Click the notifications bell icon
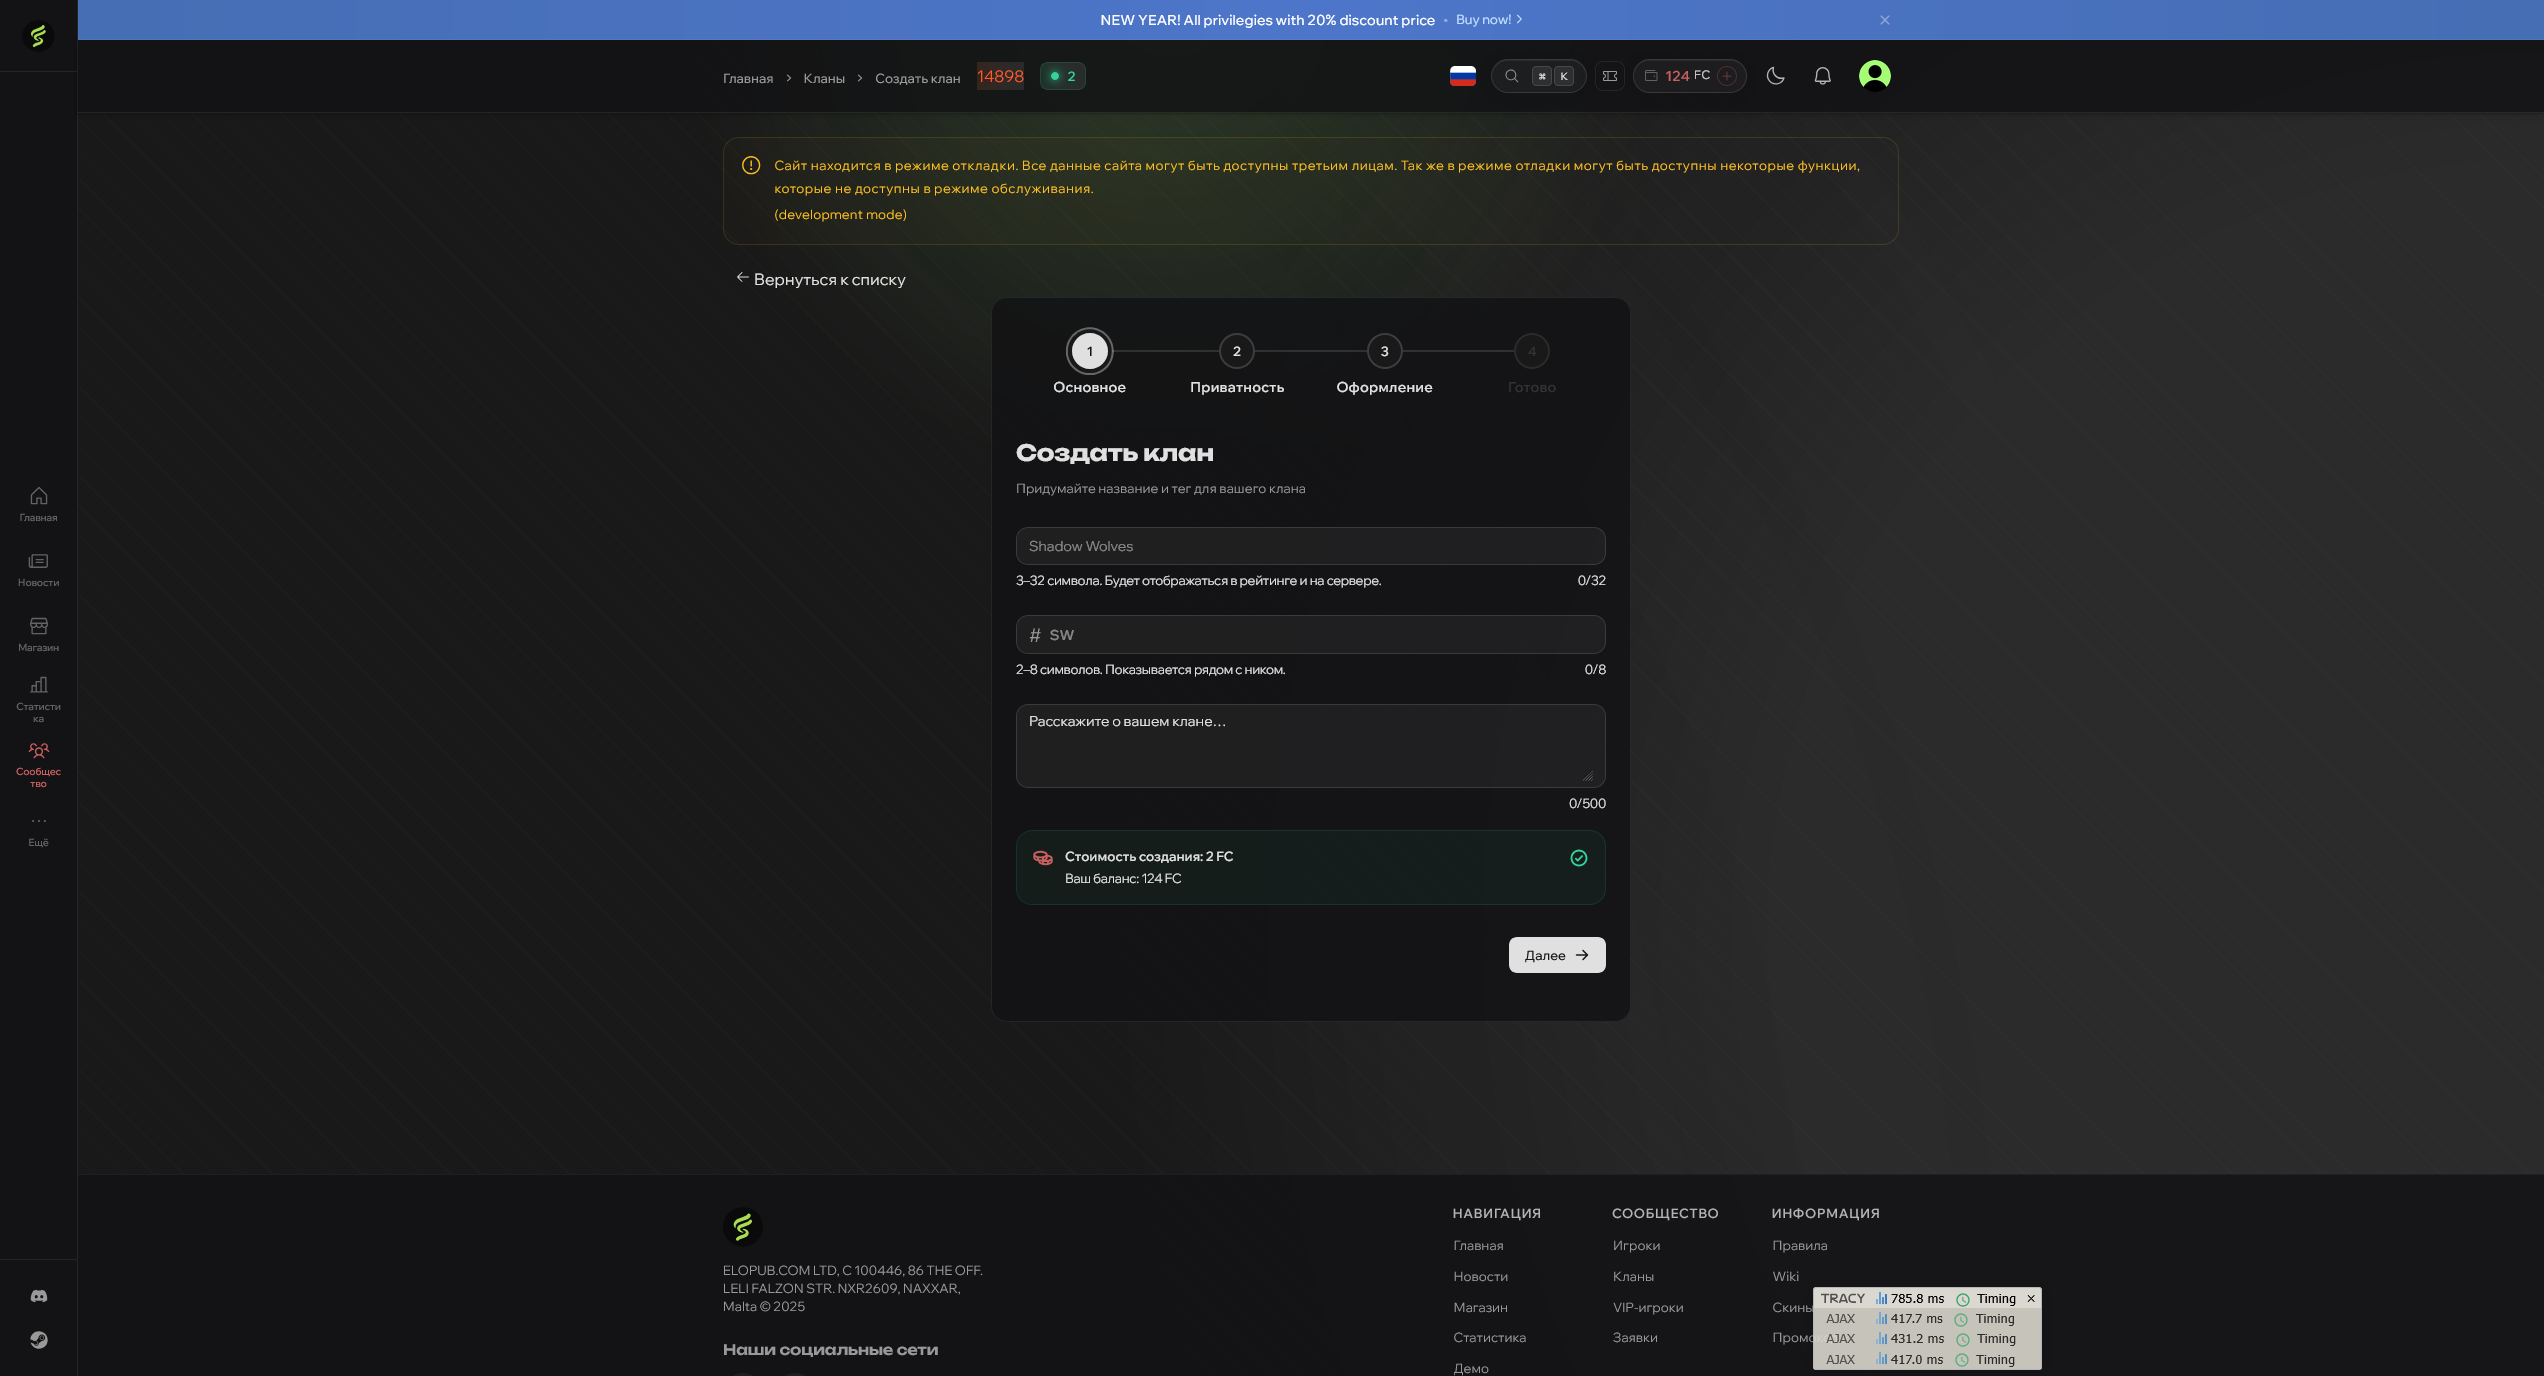The width and height of the screenshot is (2544, 1376). pos(1822,75)
